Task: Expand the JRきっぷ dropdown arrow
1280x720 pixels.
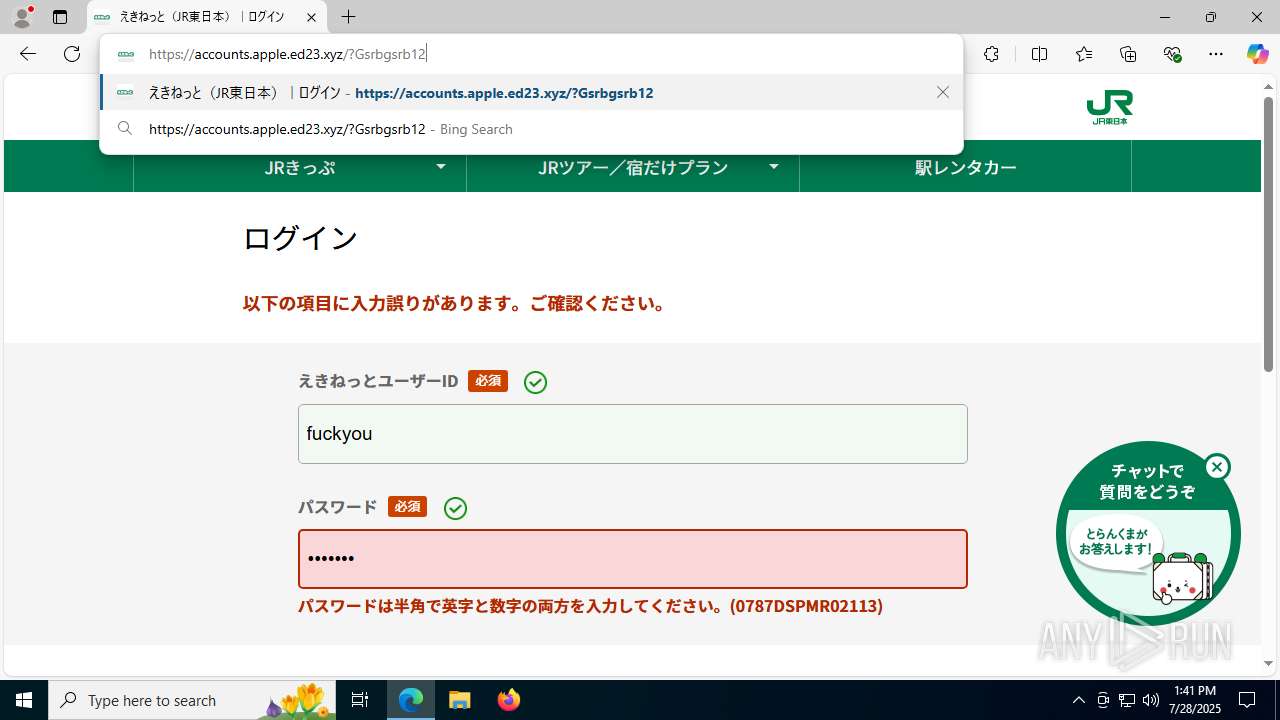Action: pyautogui.click(x=441, y=167)
